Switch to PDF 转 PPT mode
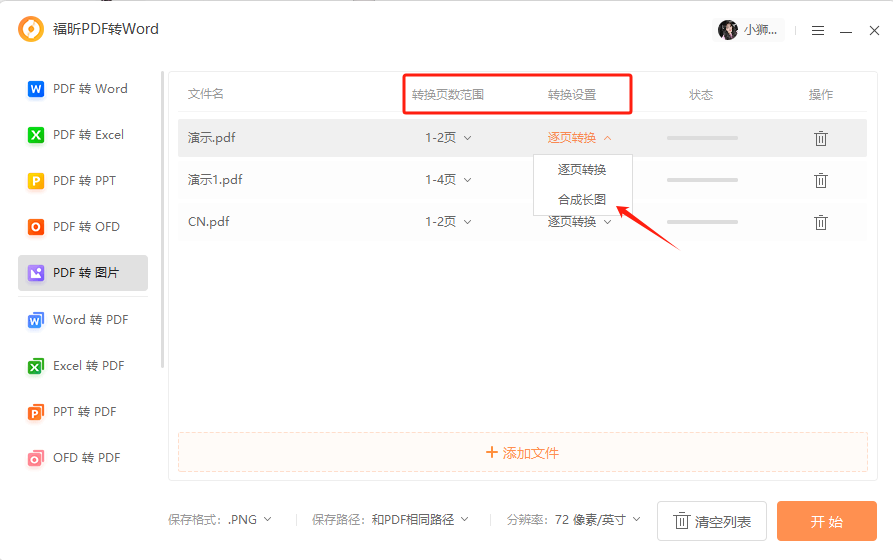This screenshot has height=560, width=893. coord(83,181)
